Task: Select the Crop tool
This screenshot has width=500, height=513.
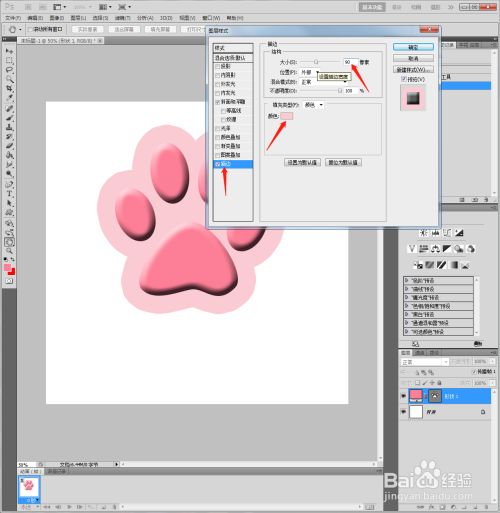Action: tap(9, 88)
